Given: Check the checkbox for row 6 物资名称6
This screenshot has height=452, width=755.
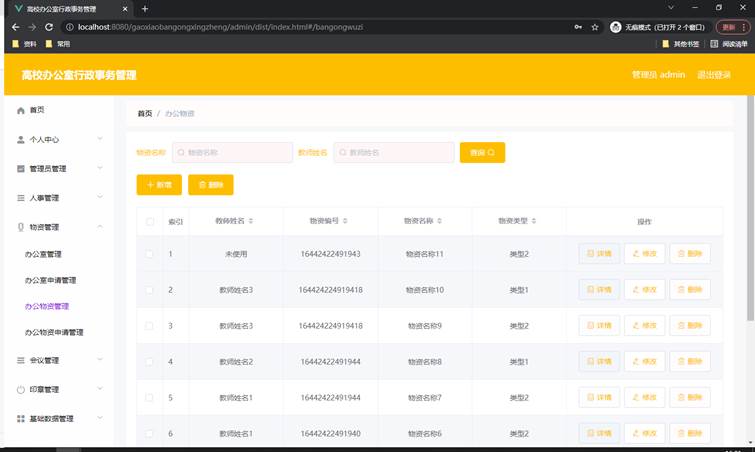Looking at the screenshot, I should [x=149, y=434].
